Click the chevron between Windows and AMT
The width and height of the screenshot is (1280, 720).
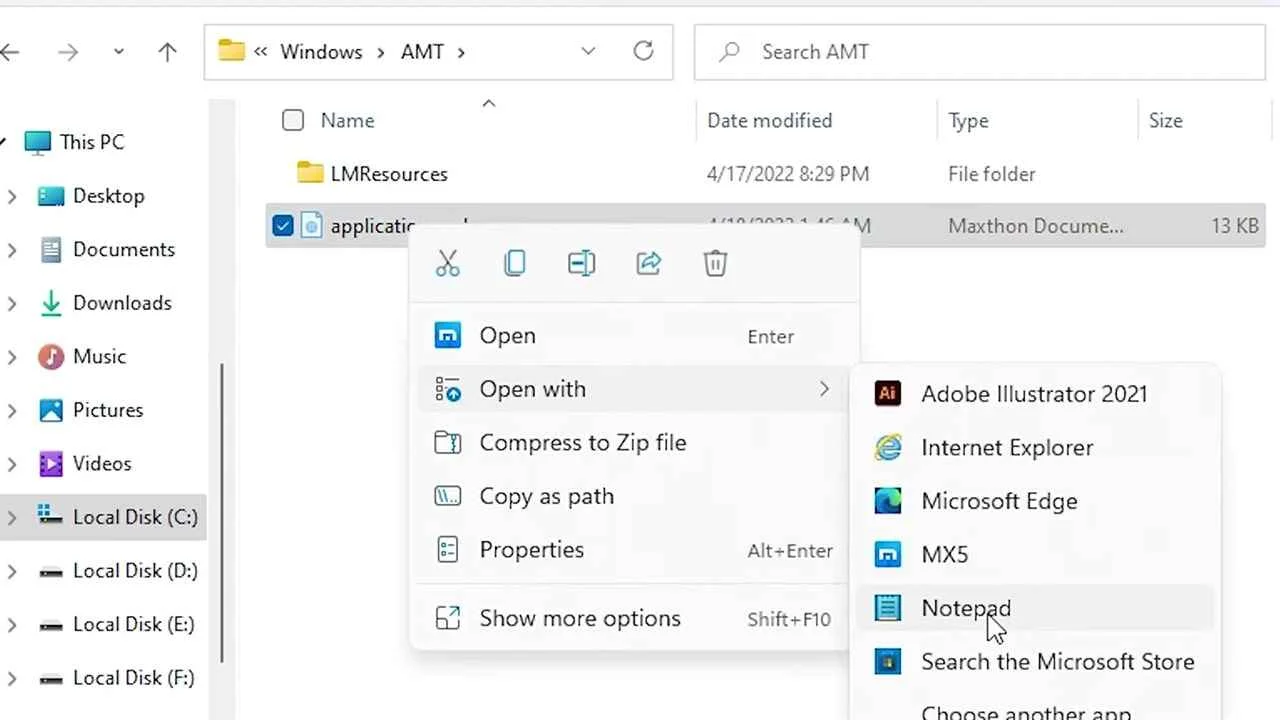coord(381,52)
